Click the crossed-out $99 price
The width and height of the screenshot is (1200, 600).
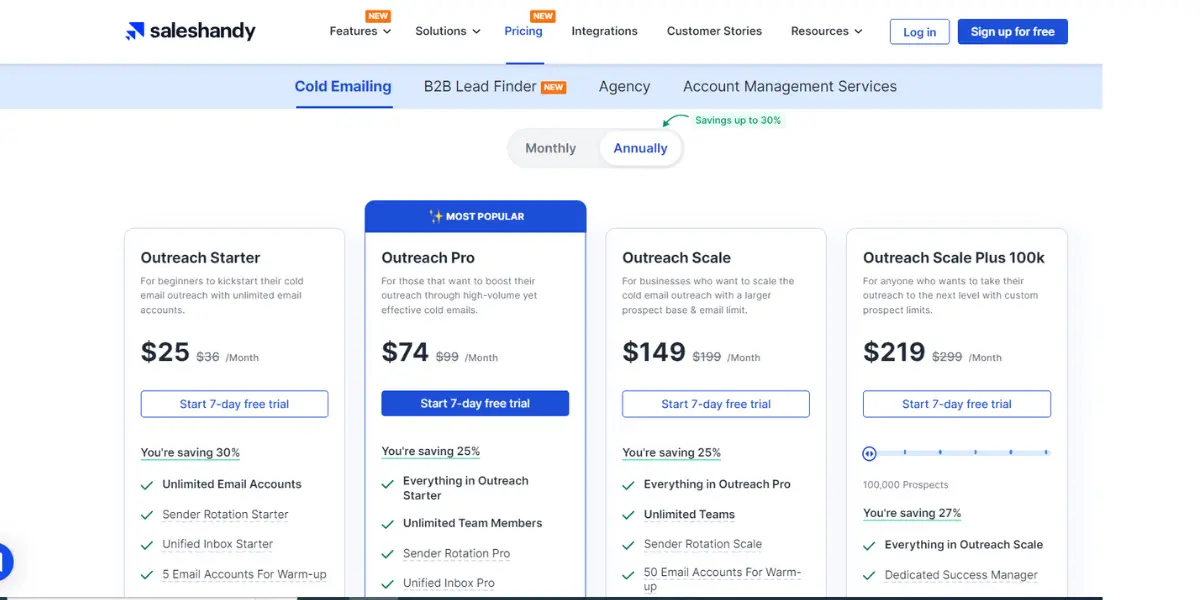point(448,357)
